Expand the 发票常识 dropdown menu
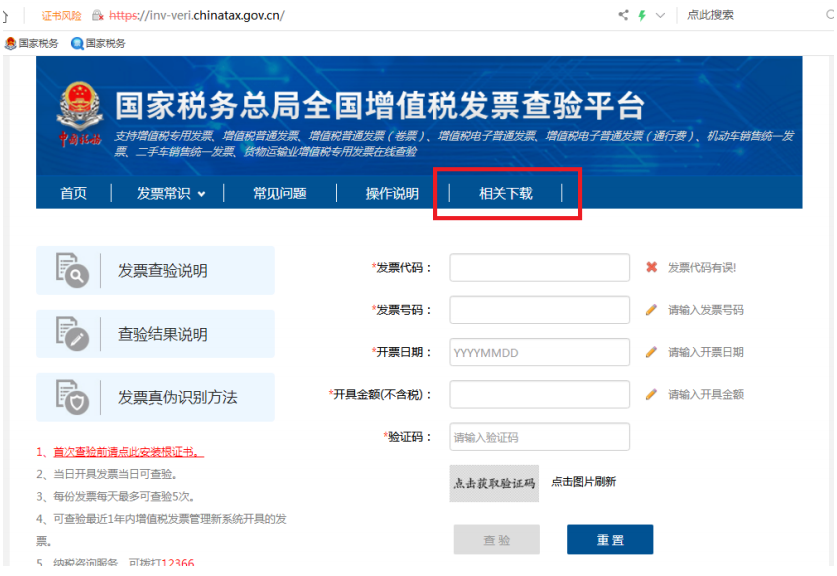The image size is (837, 576). click(171, 193)
